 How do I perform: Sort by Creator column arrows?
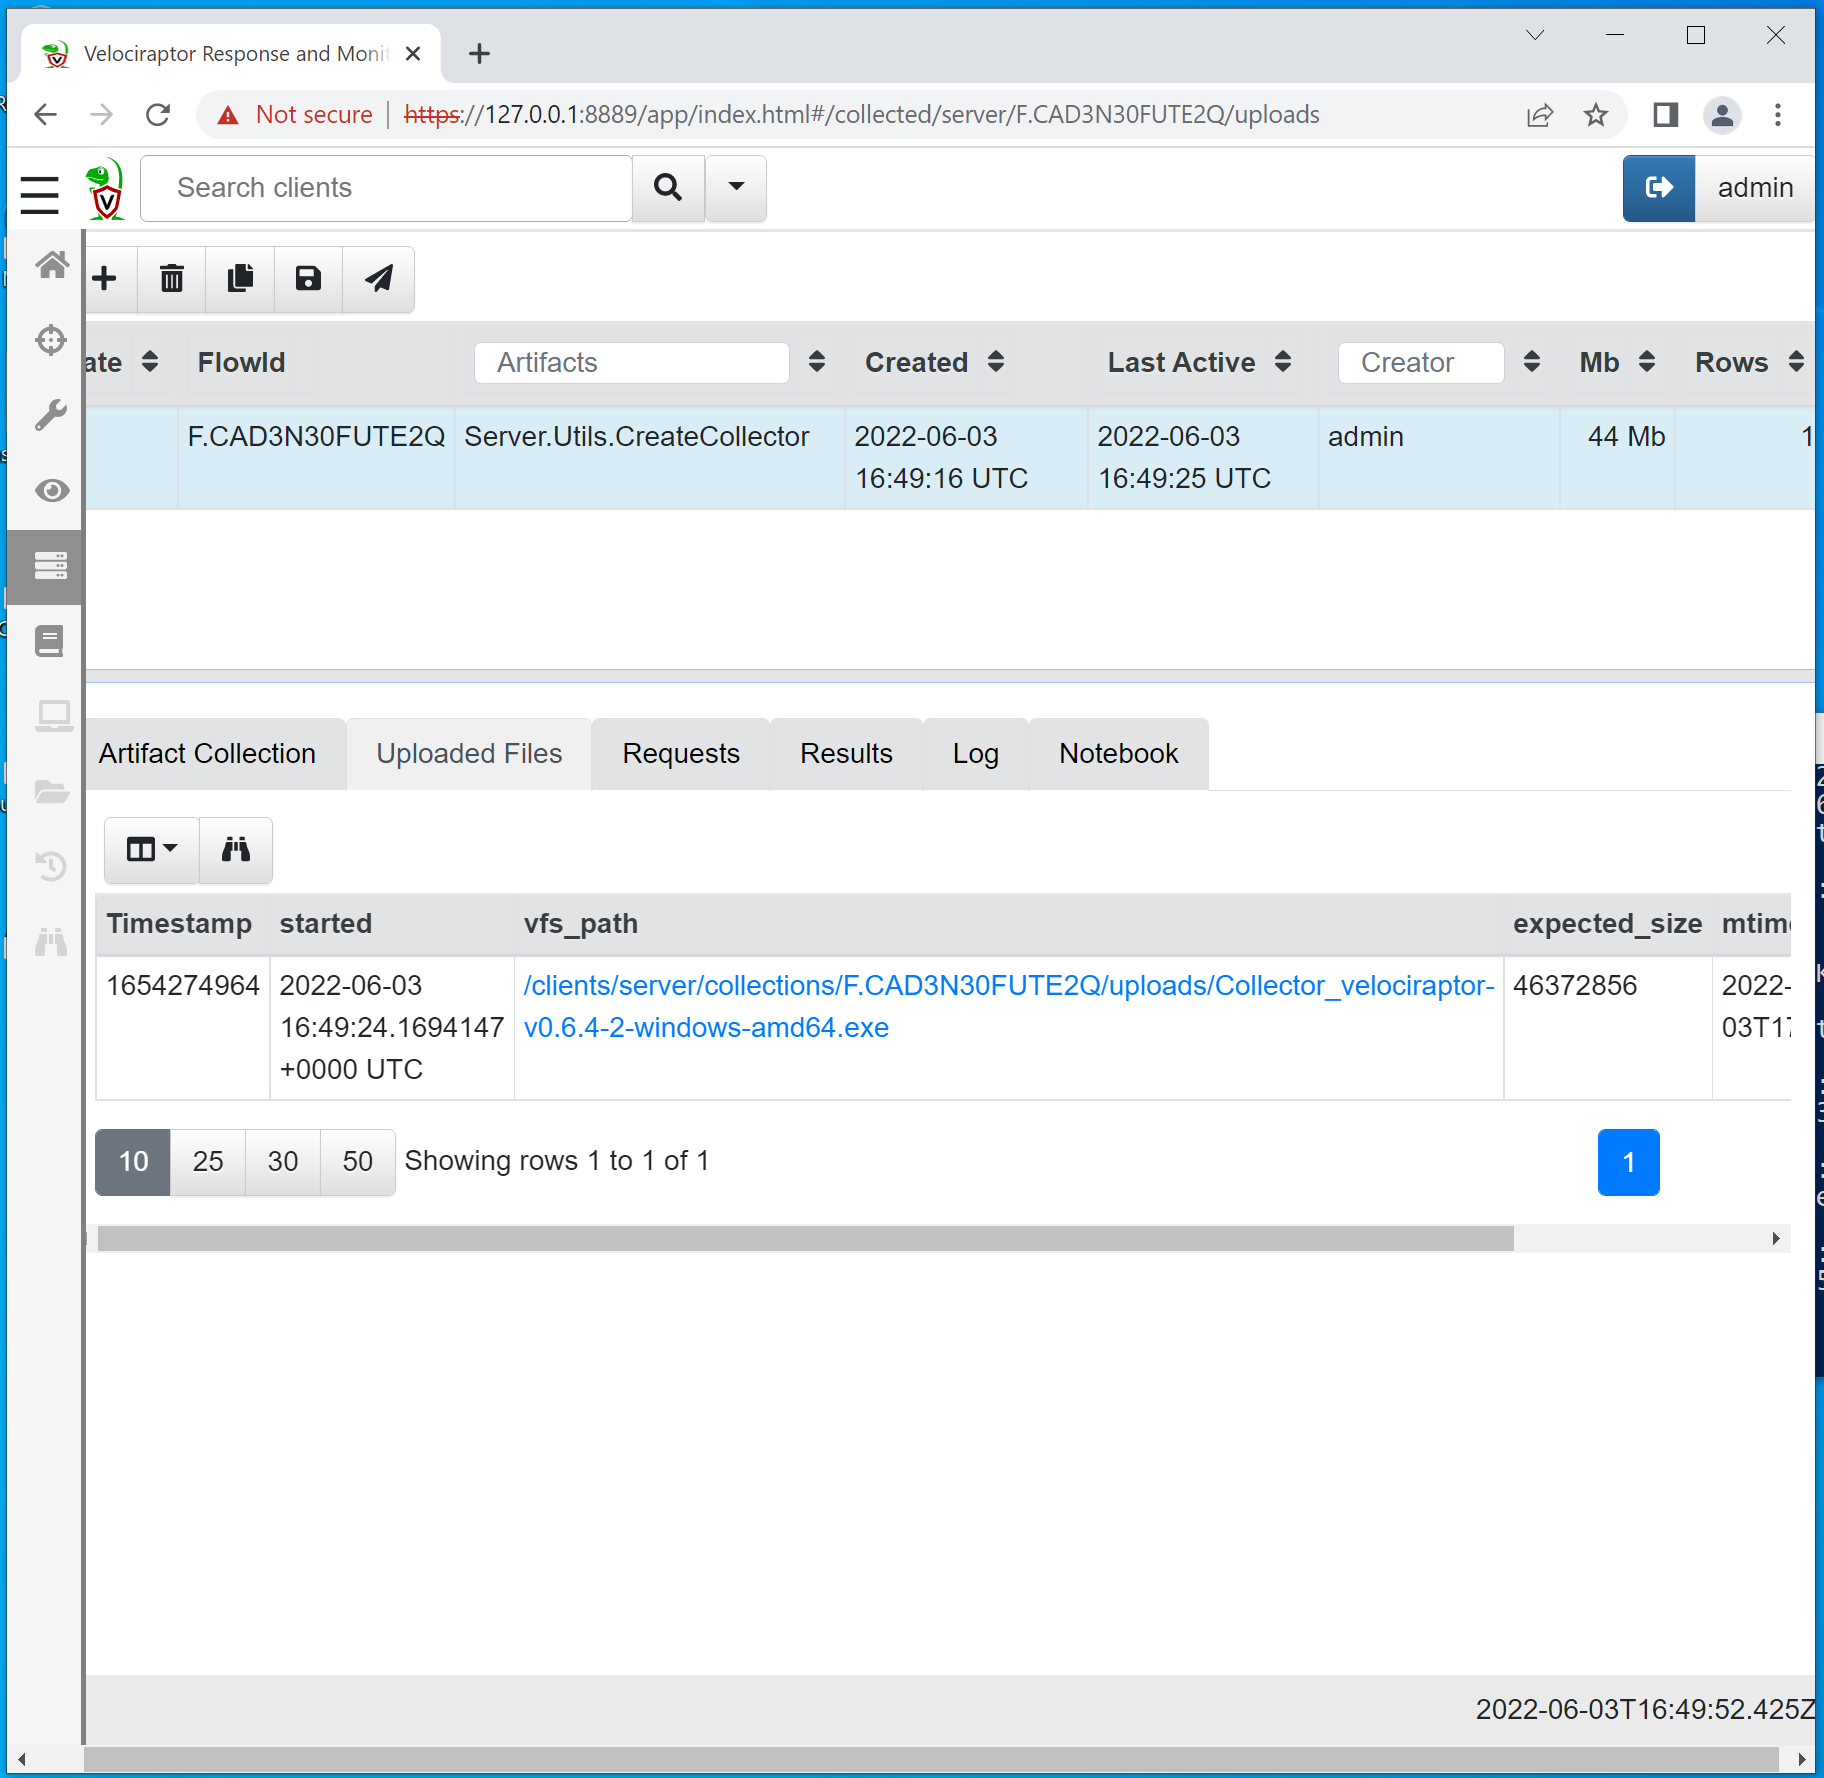[1531, 362]
